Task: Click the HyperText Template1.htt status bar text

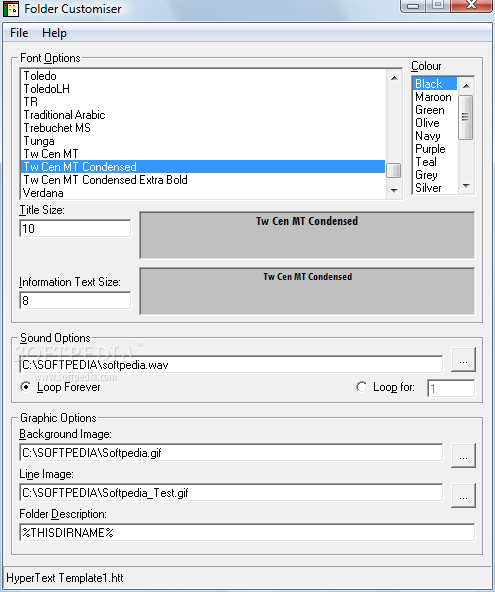Action: 65,578
